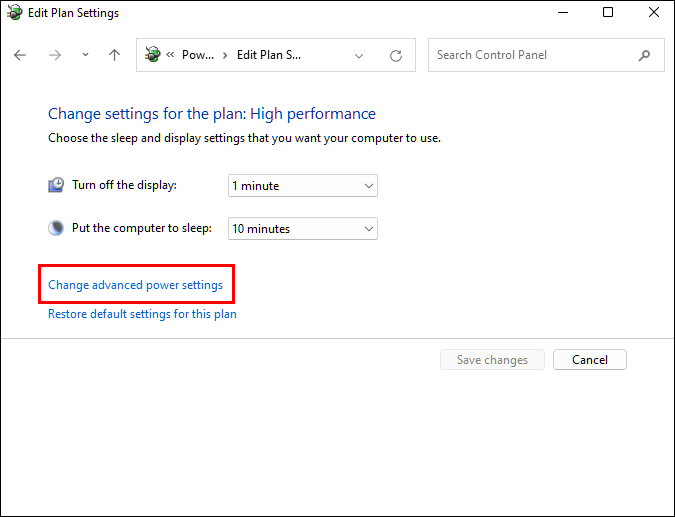Go up one level with Up arrow

point(114,56)
